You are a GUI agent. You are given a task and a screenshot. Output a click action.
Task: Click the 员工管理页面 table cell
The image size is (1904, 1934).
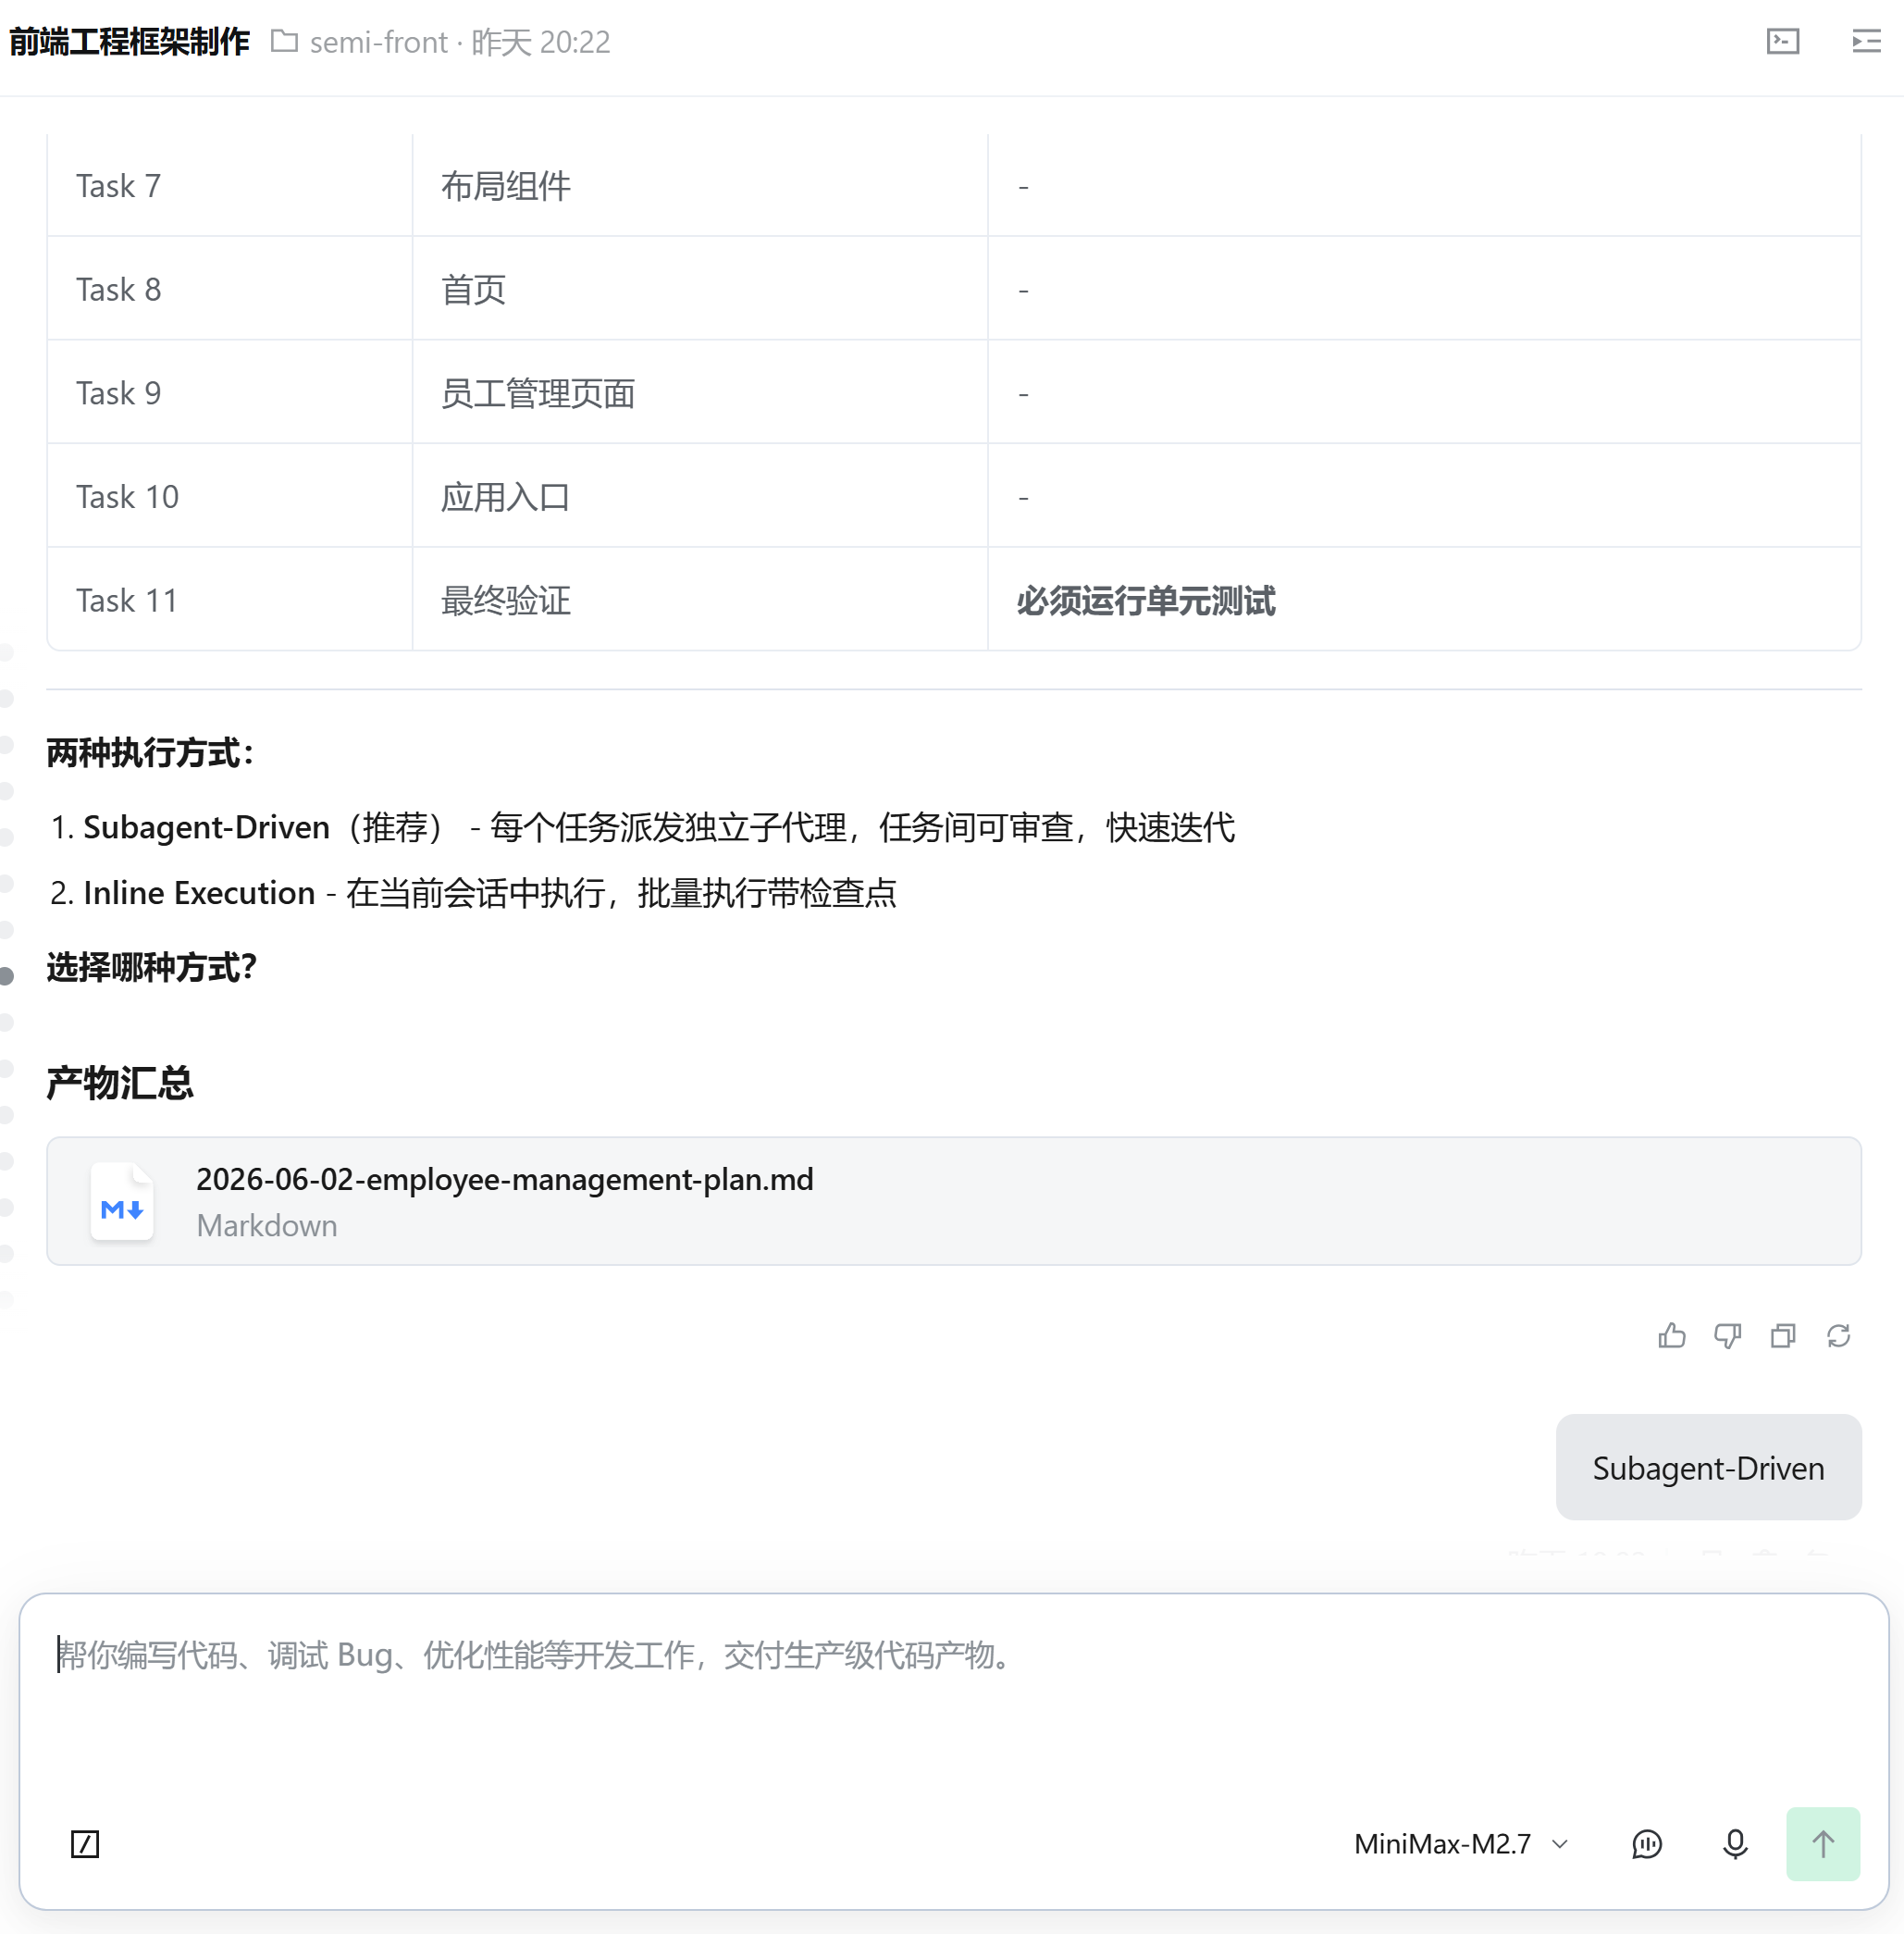click(x=700, y=393)
